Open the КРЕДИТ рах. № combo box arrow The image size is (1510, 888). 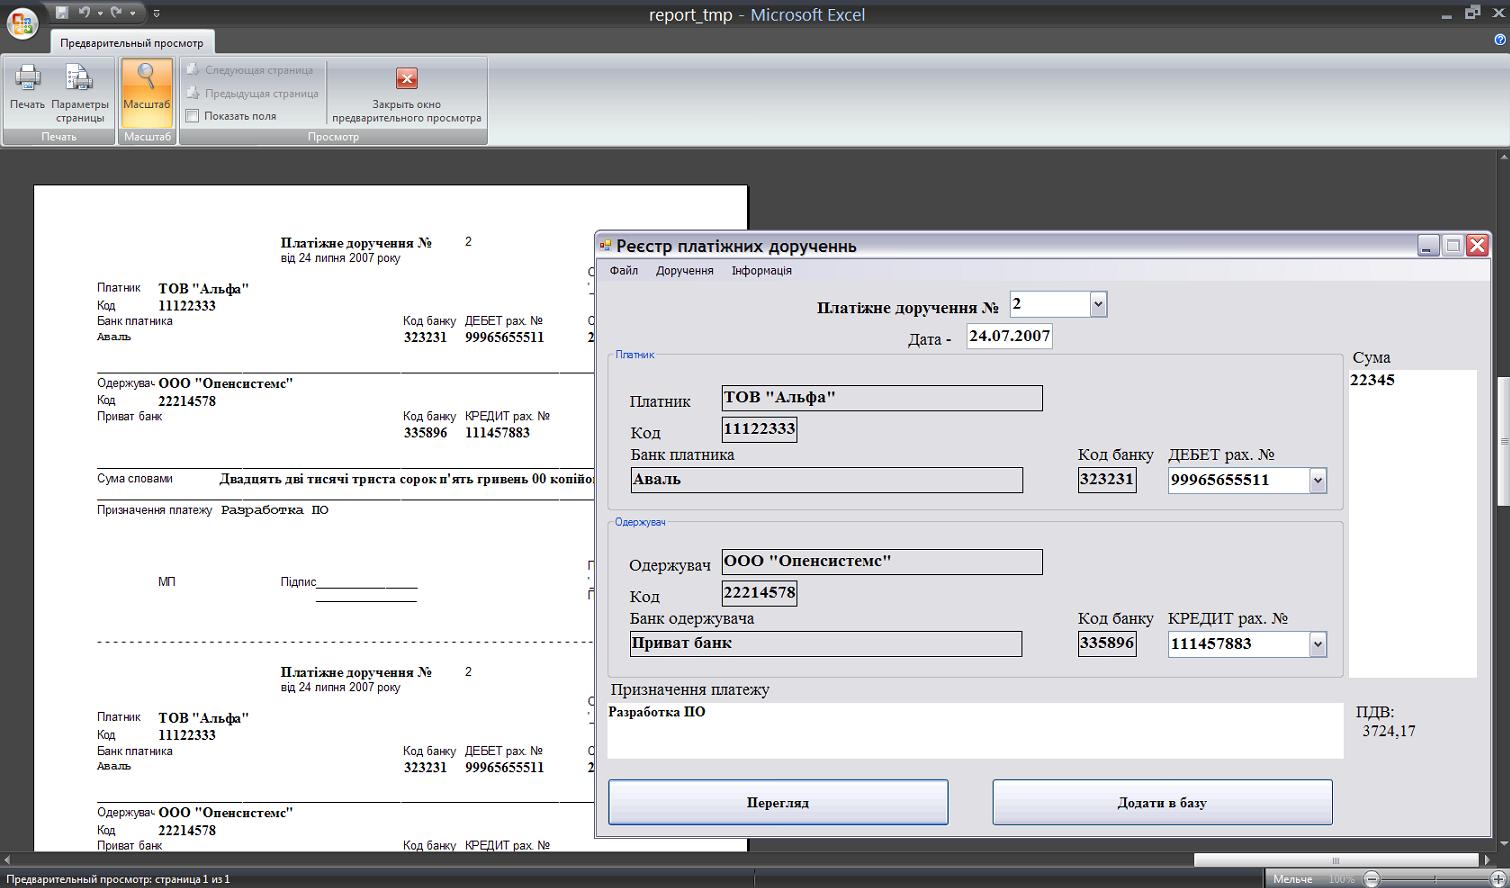coord(1317,644)
